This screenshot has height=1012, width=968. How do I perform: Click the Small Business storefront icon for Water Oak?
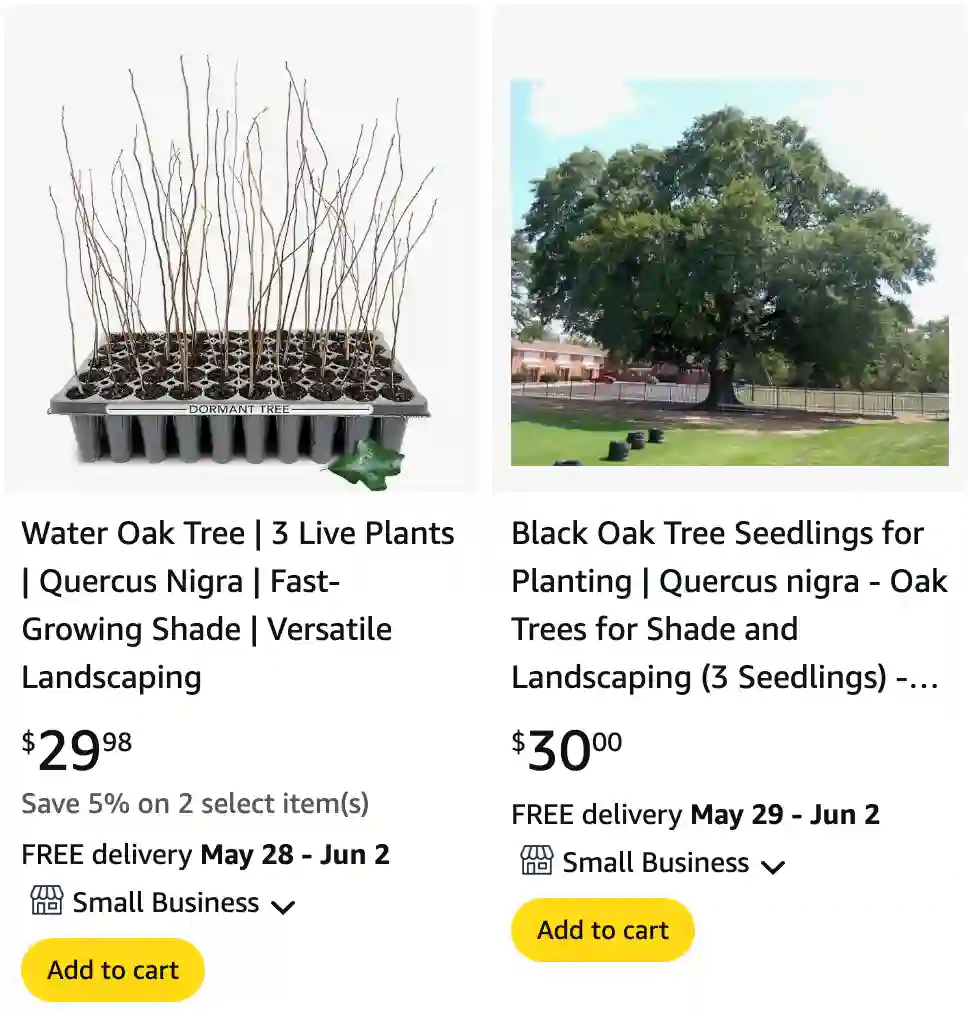pos(46,901)
